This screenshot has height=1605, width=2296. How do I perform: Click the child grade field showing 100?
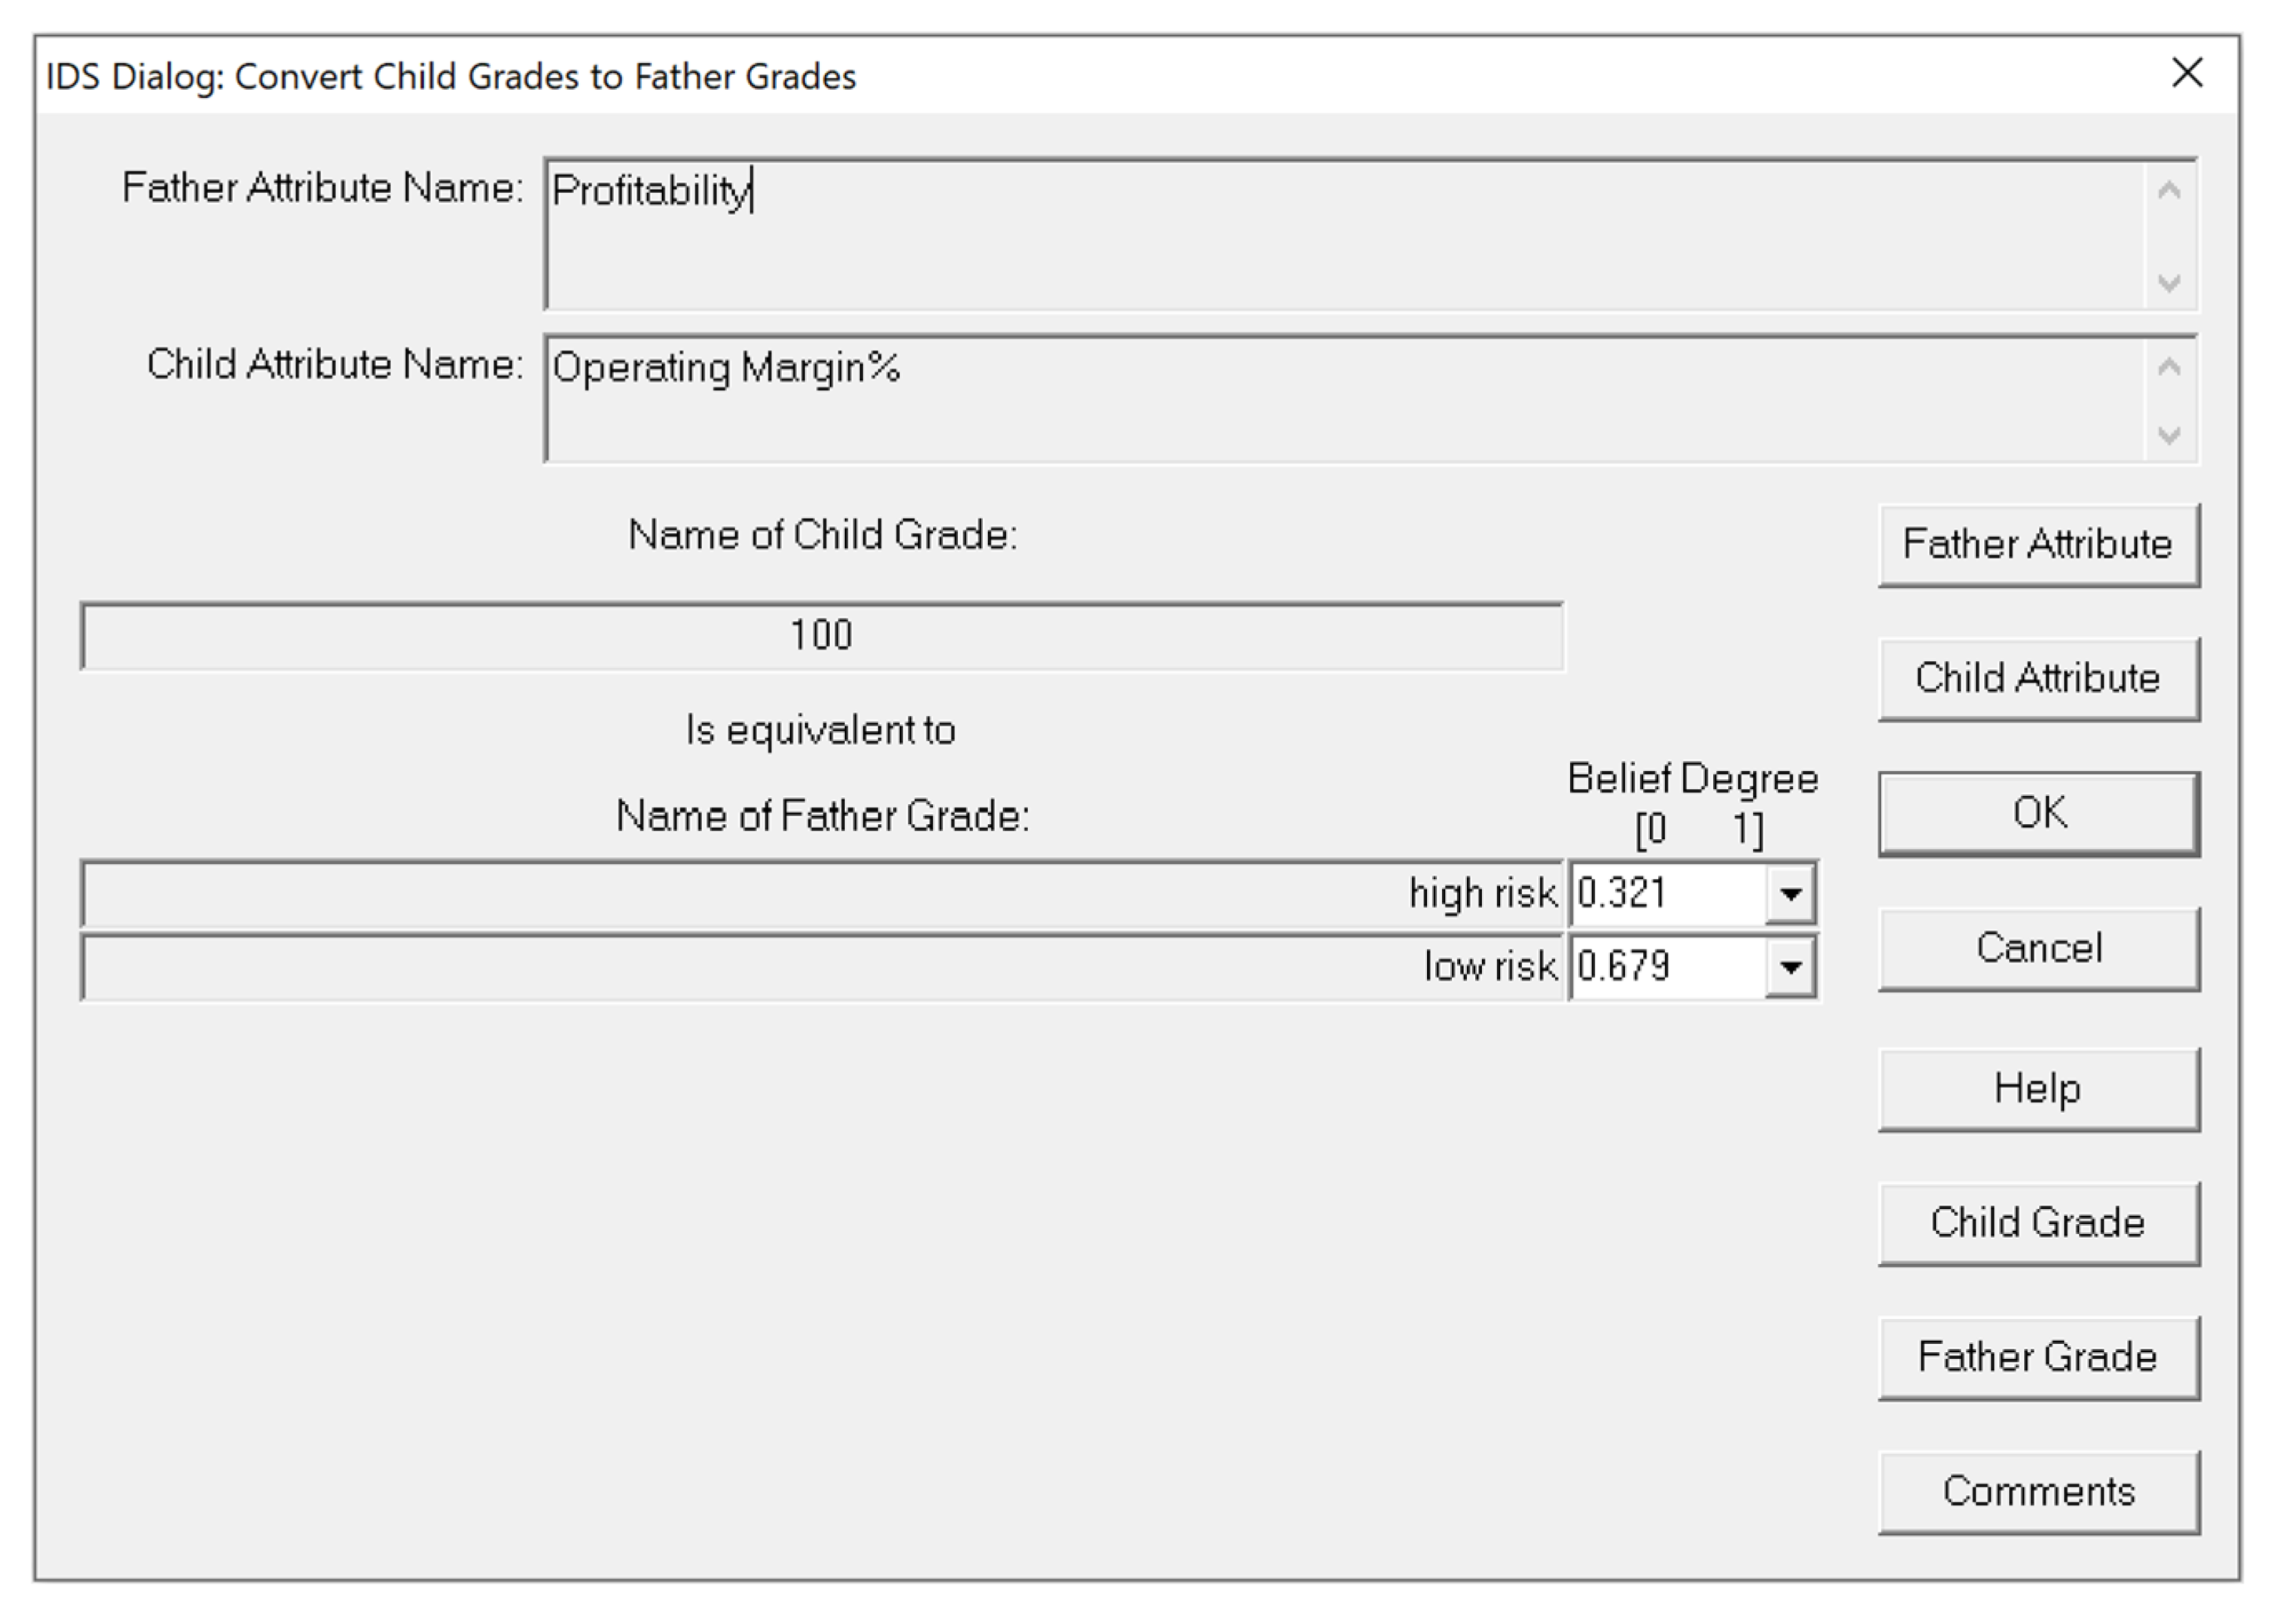[821, 636]
